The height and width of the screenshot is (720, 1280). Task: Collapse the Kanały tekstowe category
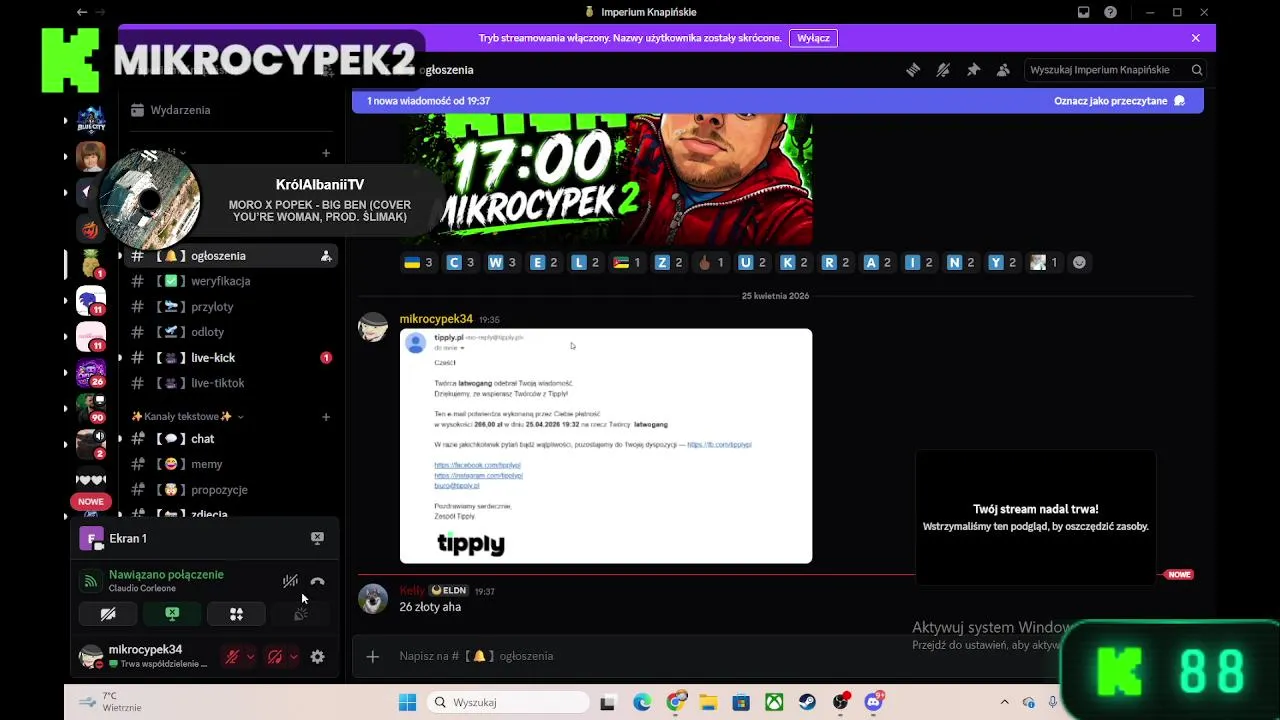(187, 416)
